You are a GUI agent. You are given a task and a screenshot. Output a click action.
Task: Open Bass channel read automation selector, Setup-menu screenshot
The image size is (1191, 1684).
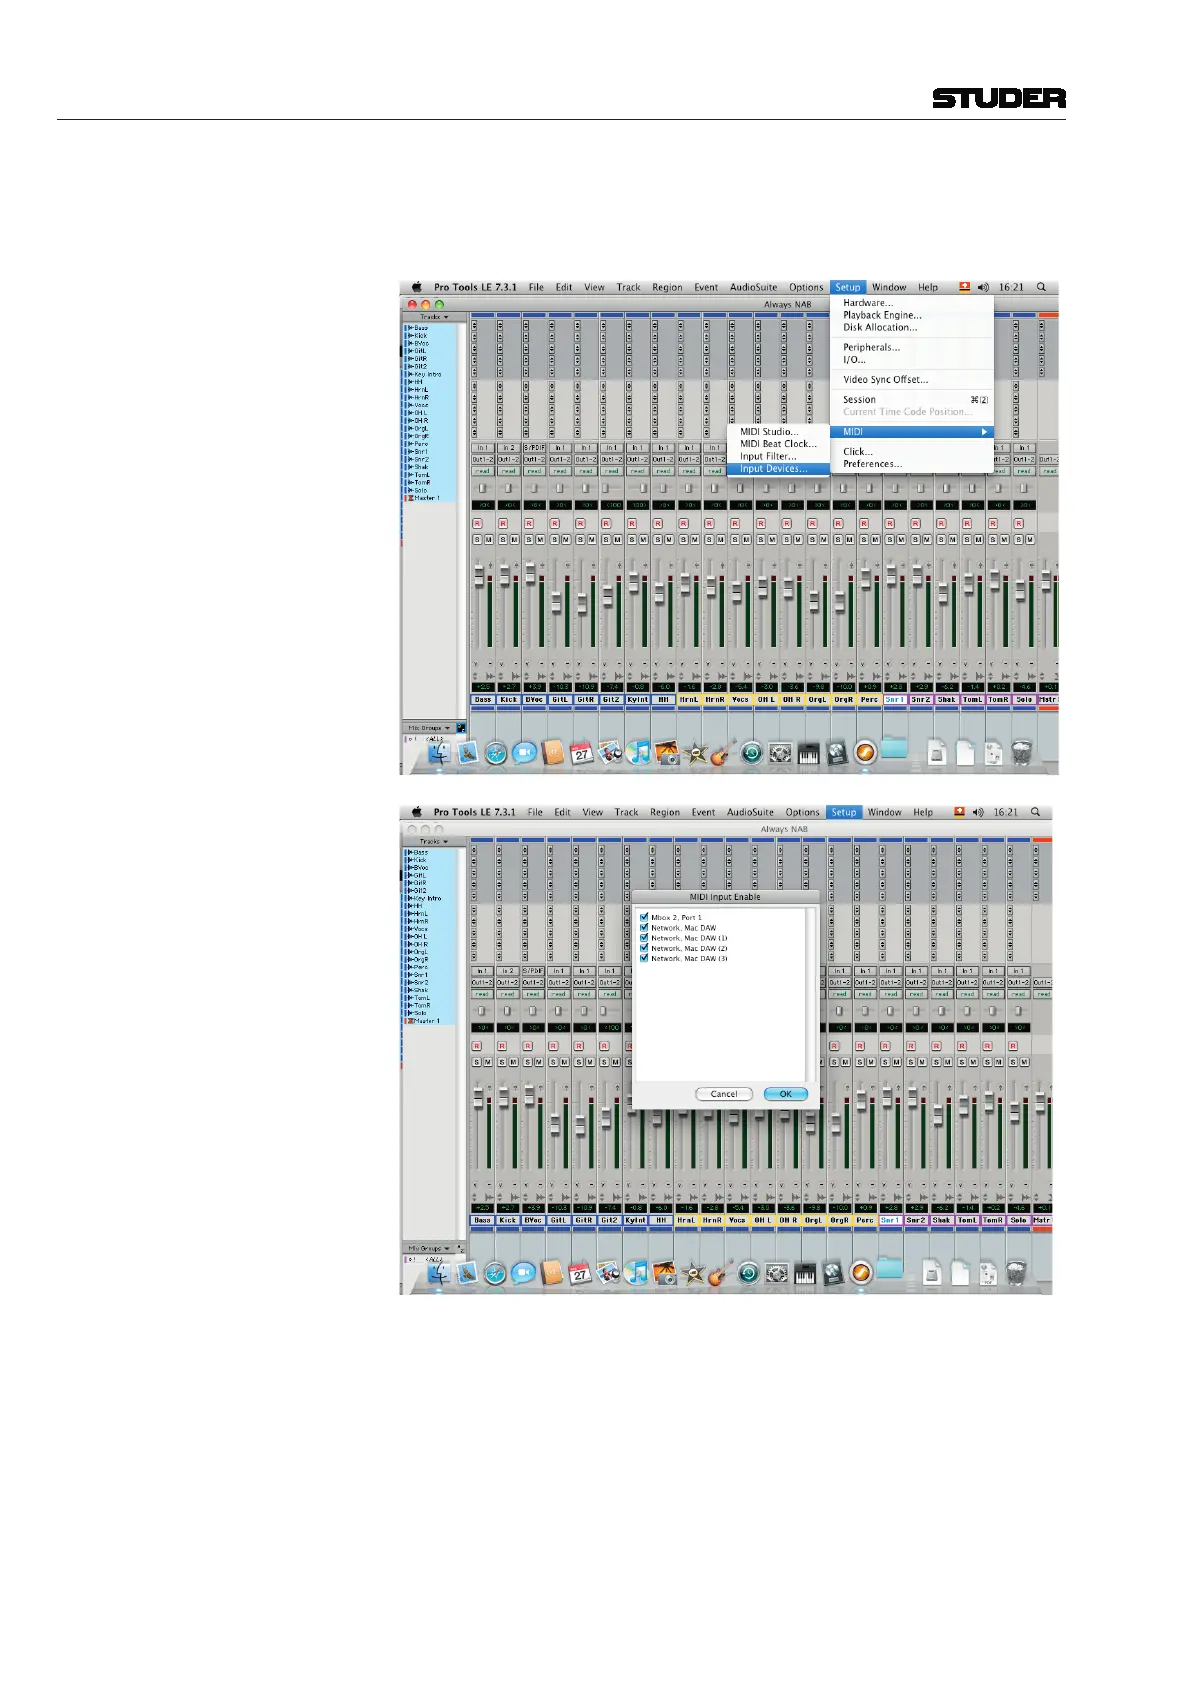(x=482, y=471)
